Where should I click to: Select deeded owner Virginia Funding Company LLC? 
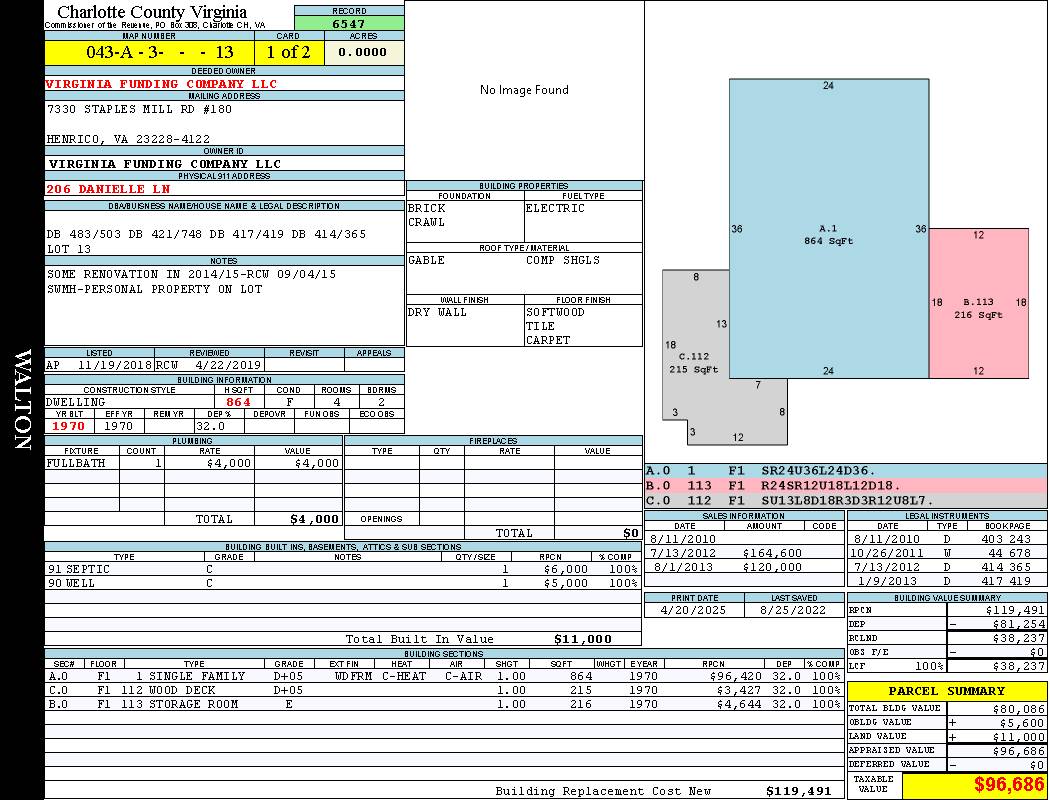click(162, 84)
